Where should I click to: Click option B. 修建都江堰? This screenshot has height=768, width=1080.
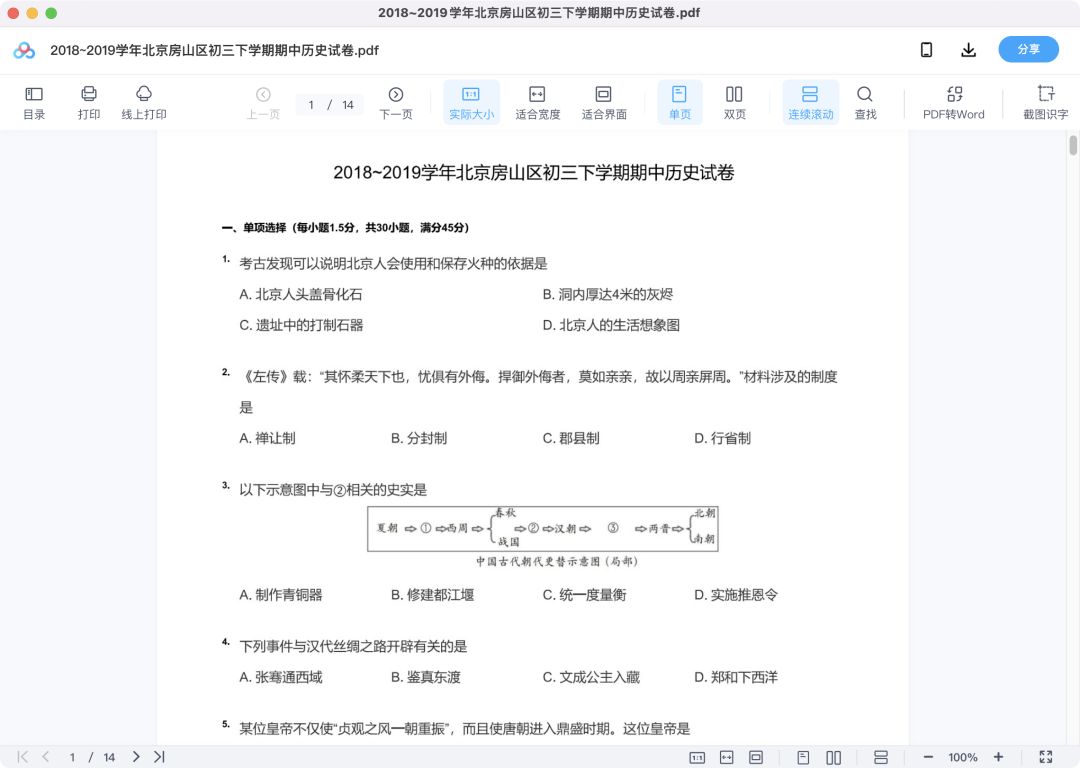click(433, 594)
